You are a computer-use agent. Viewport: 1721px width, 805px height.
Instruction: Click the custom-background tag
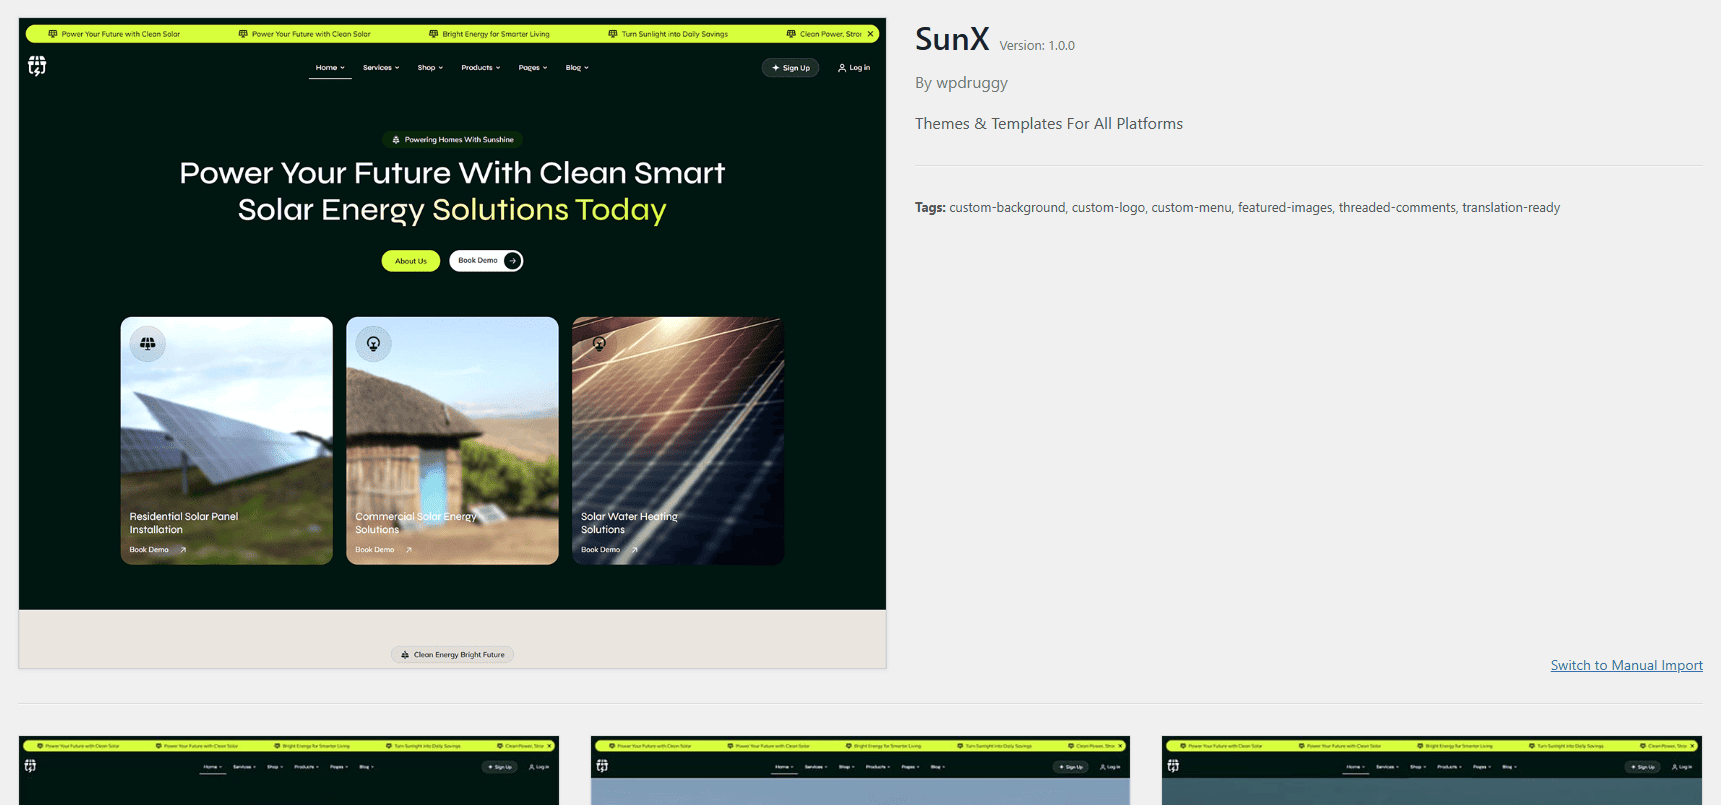pos(1007,208)
